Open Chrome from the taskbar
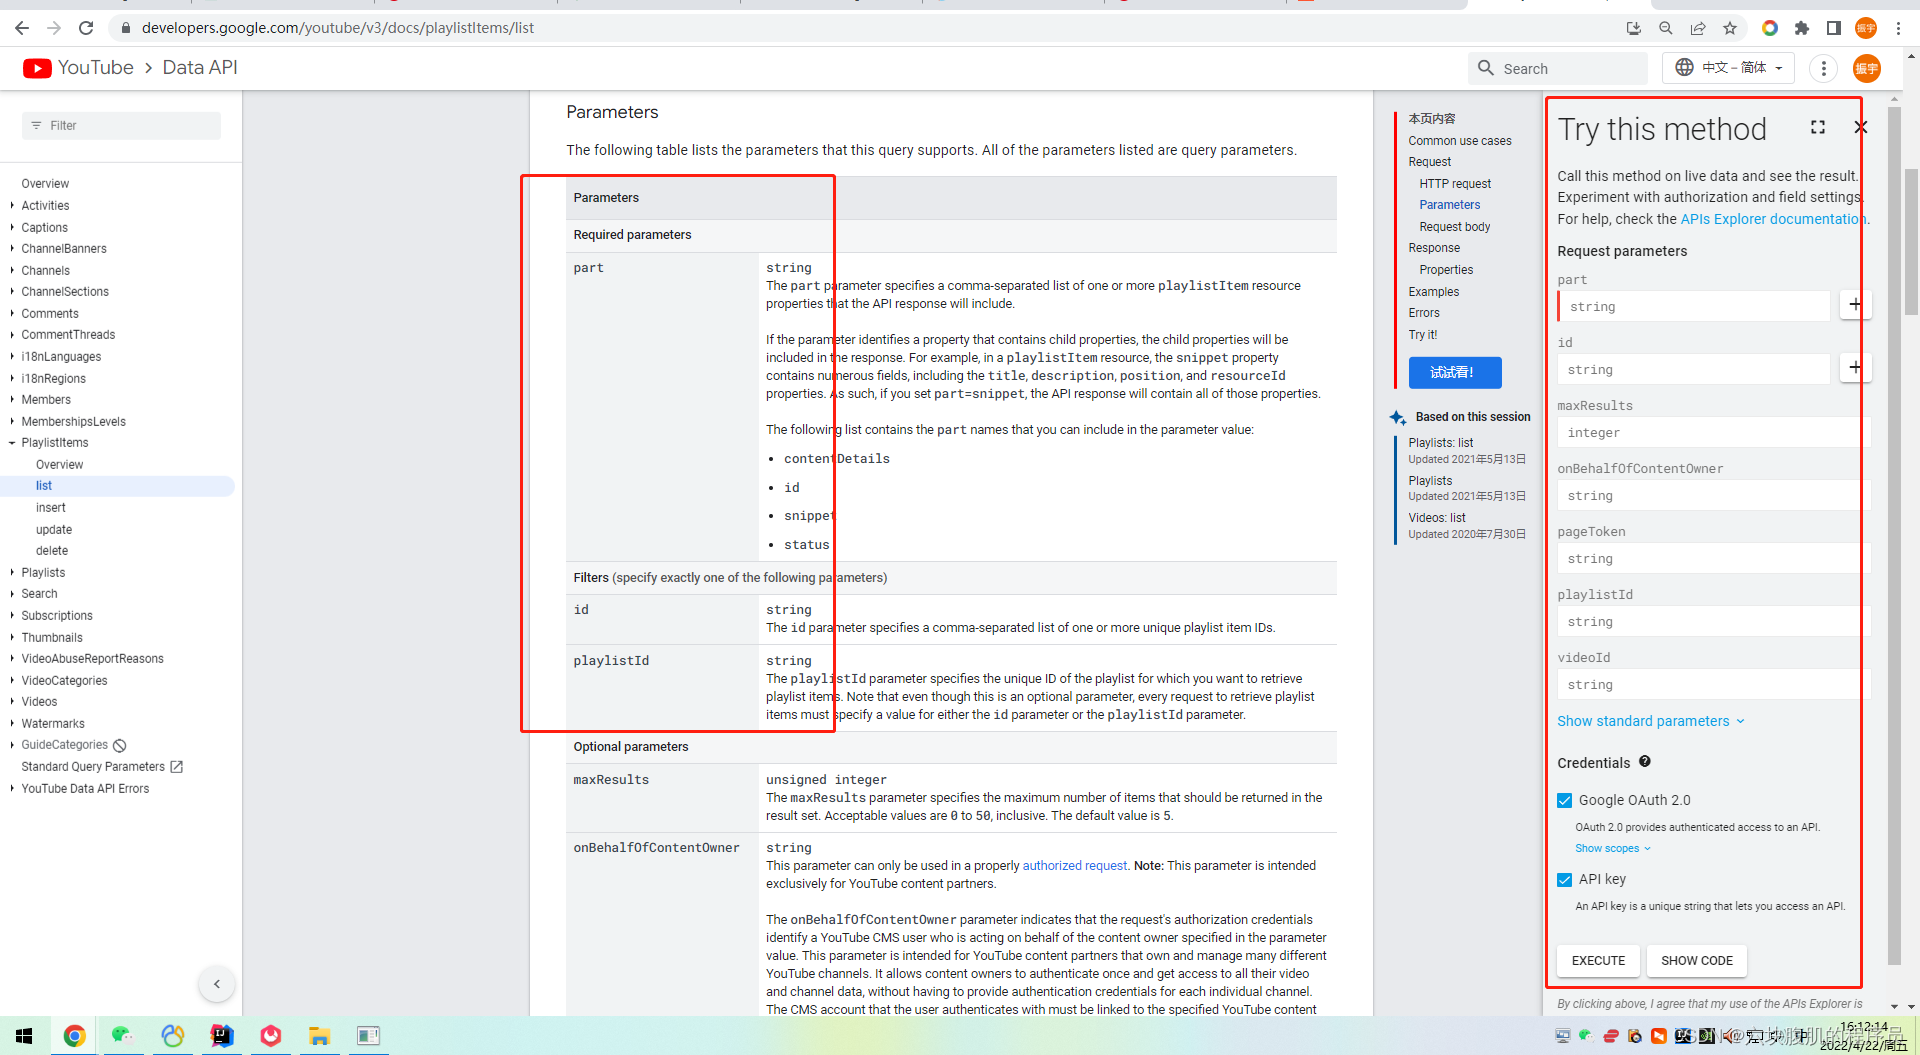 pos(74,1036)
